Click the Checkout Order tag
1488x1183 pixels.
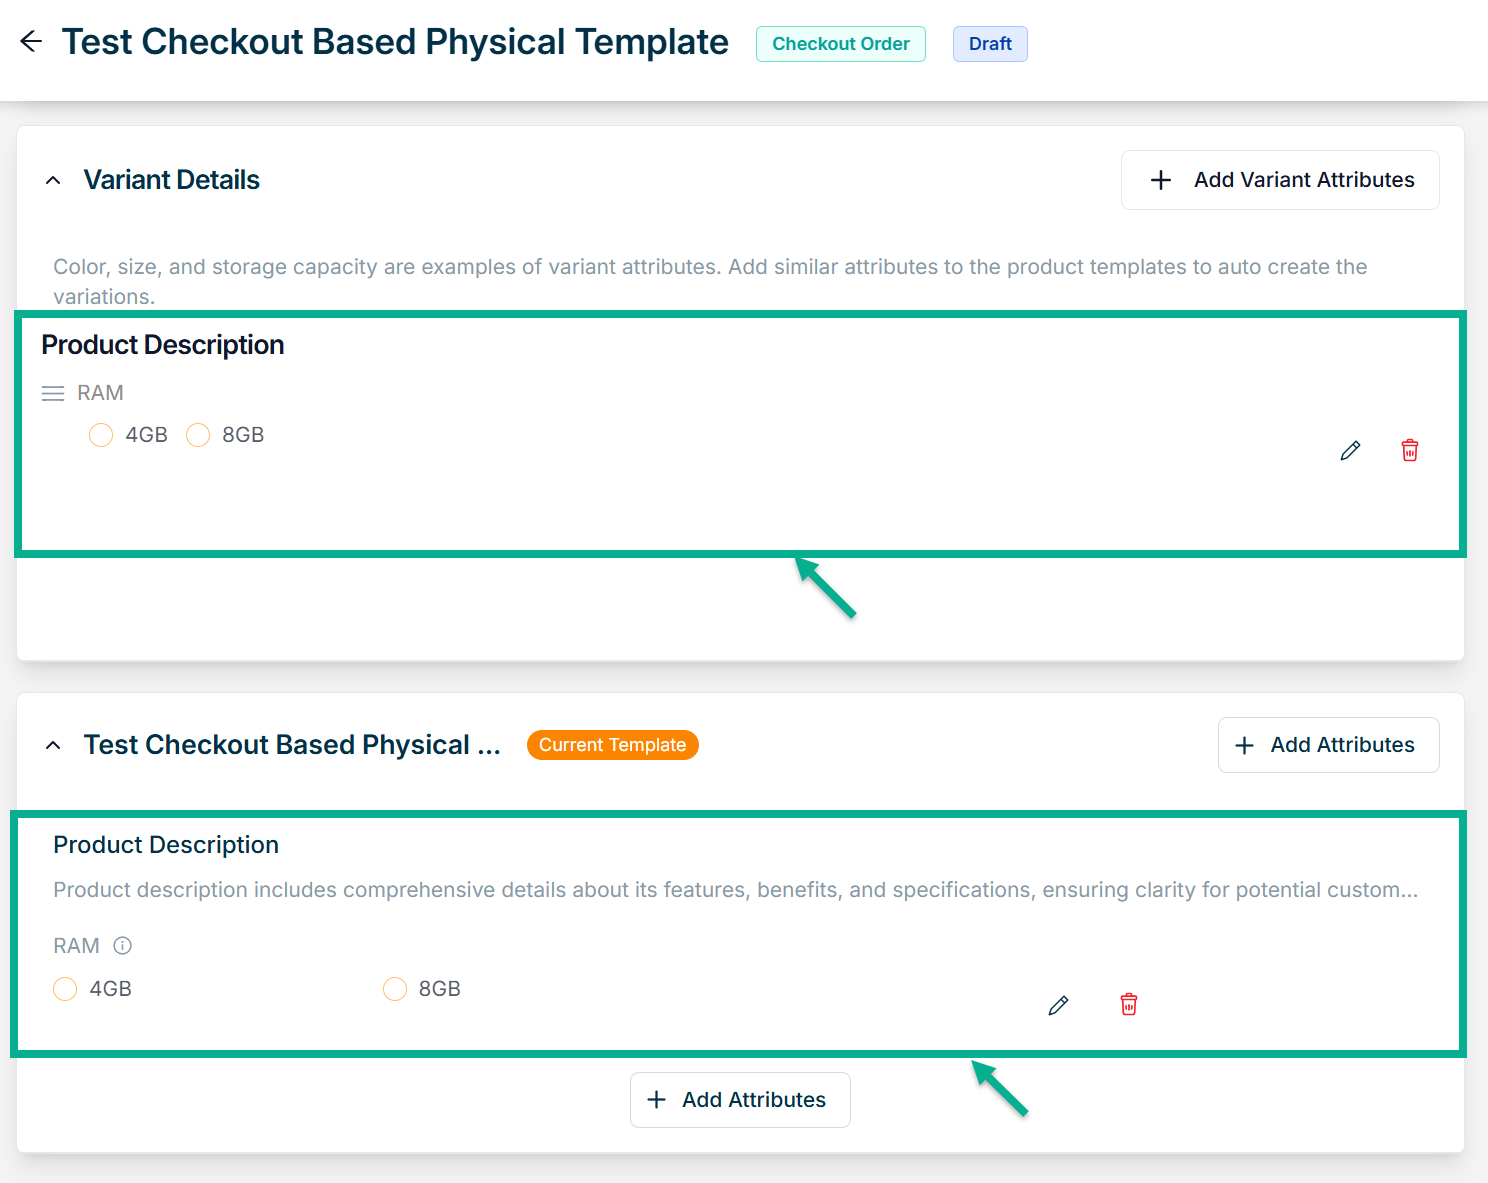(x=840, y=44)
